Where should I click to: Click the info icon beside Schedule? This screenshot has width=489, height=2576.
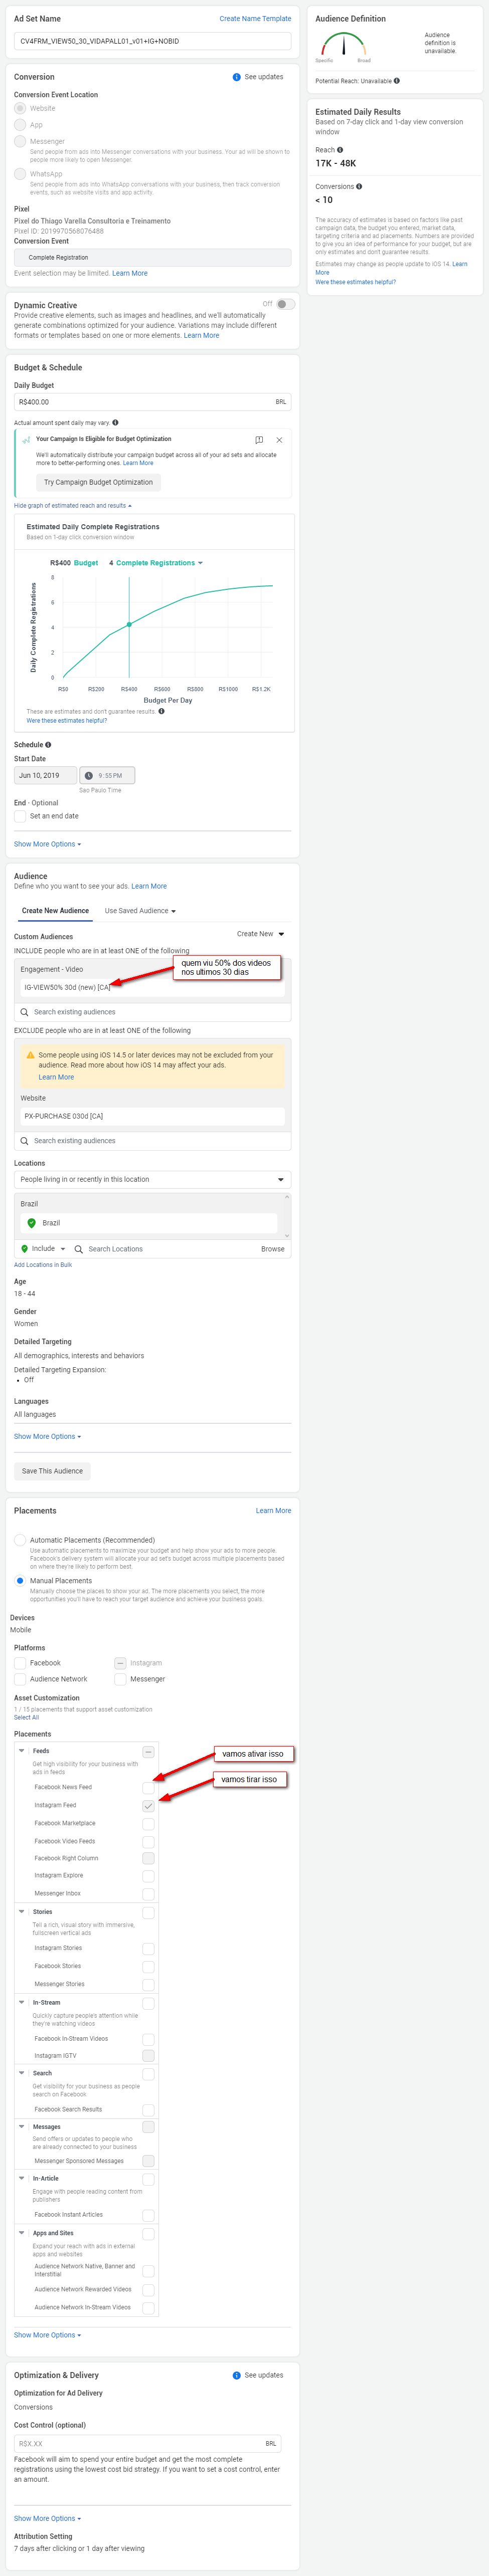coord(48,745)
